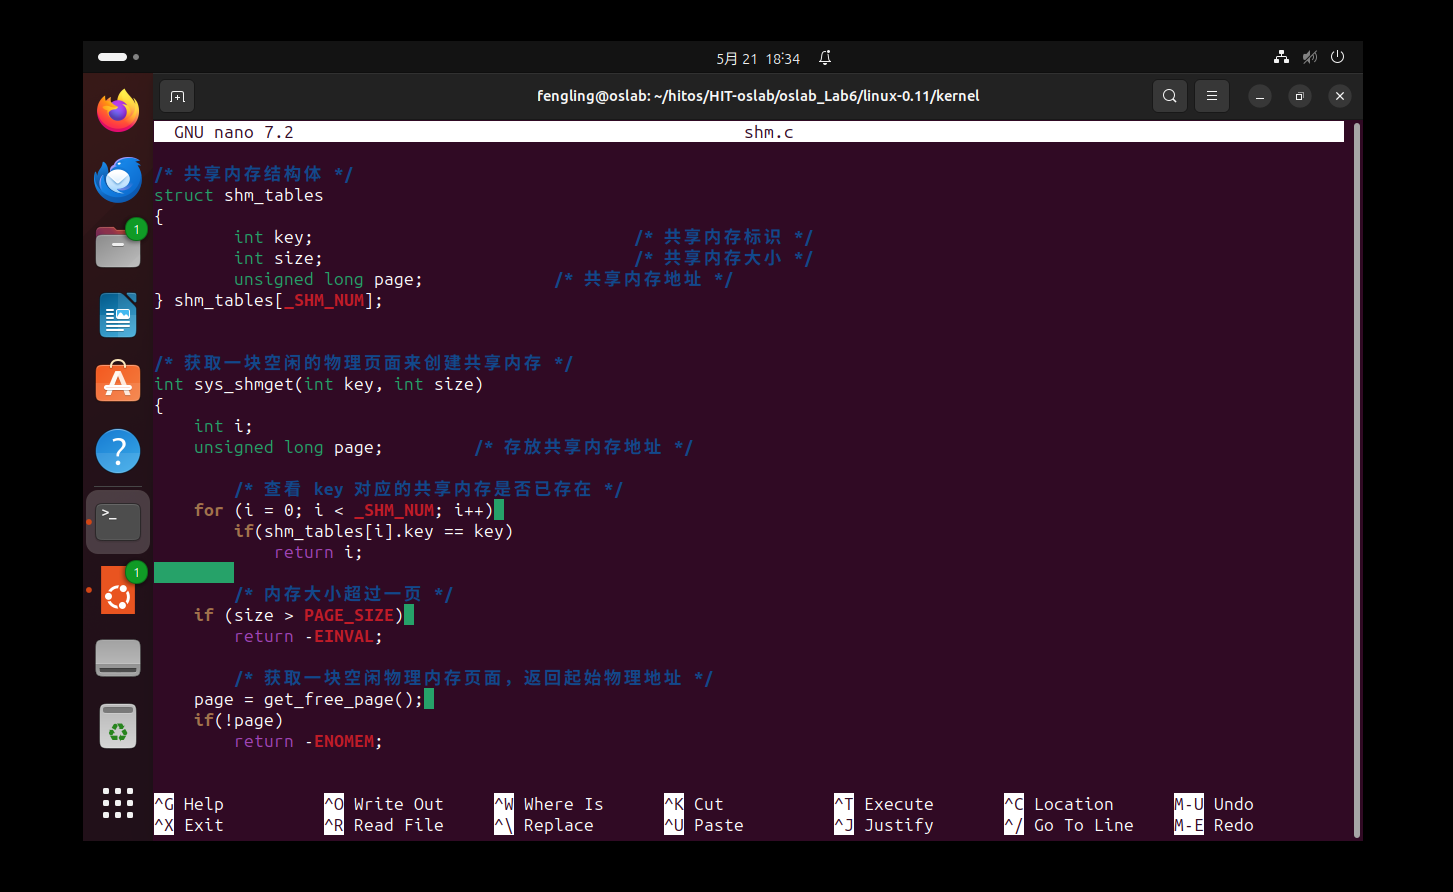Screen dimensions: 1453x892
Task: Click the notification bell indicator
Action: tap(825, 58)
